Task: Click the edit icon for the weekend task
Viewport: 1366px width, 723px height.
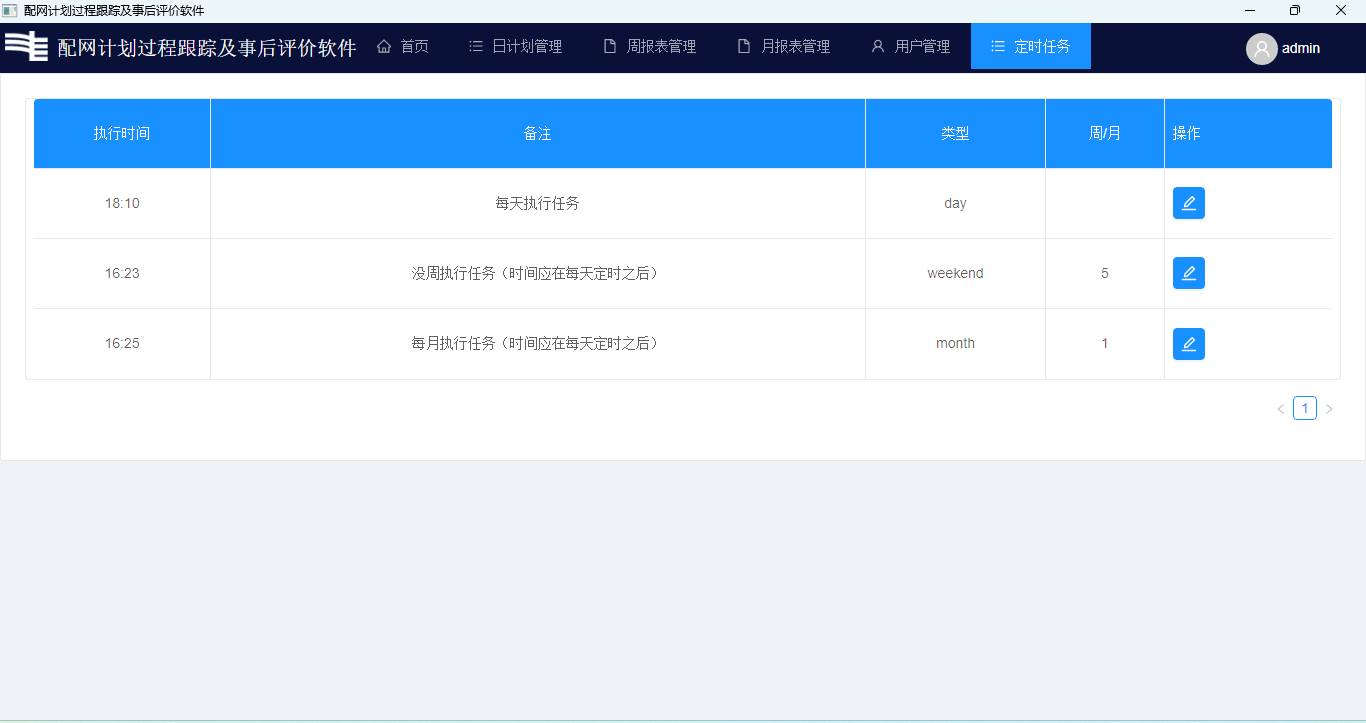Action: tap(1188, 273)
